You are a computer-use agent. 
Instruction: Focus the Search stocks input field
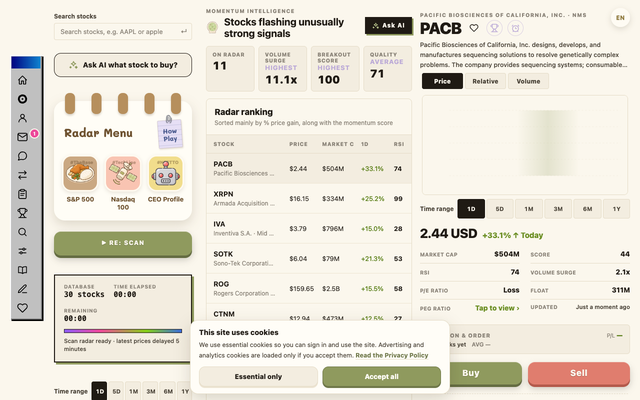tap(123, 31)
